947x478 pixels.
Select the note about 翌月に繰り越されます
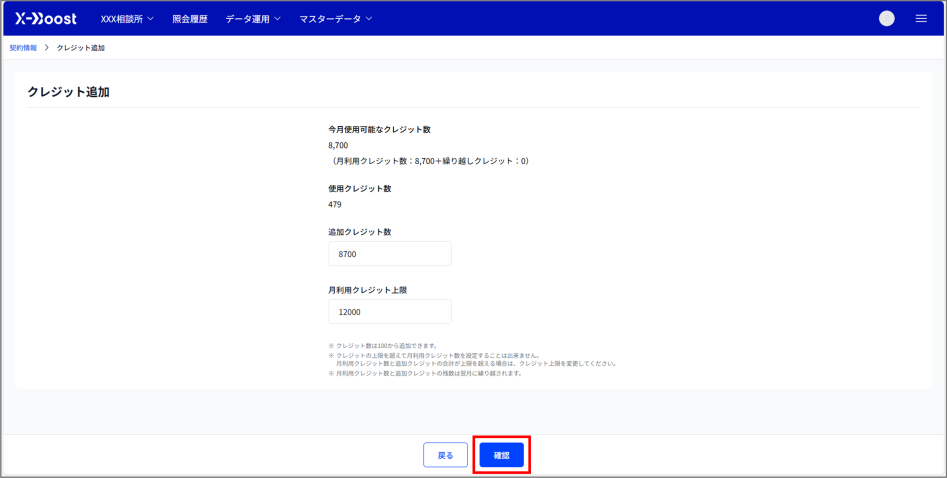pyautogui.click(x=425, y=373)
